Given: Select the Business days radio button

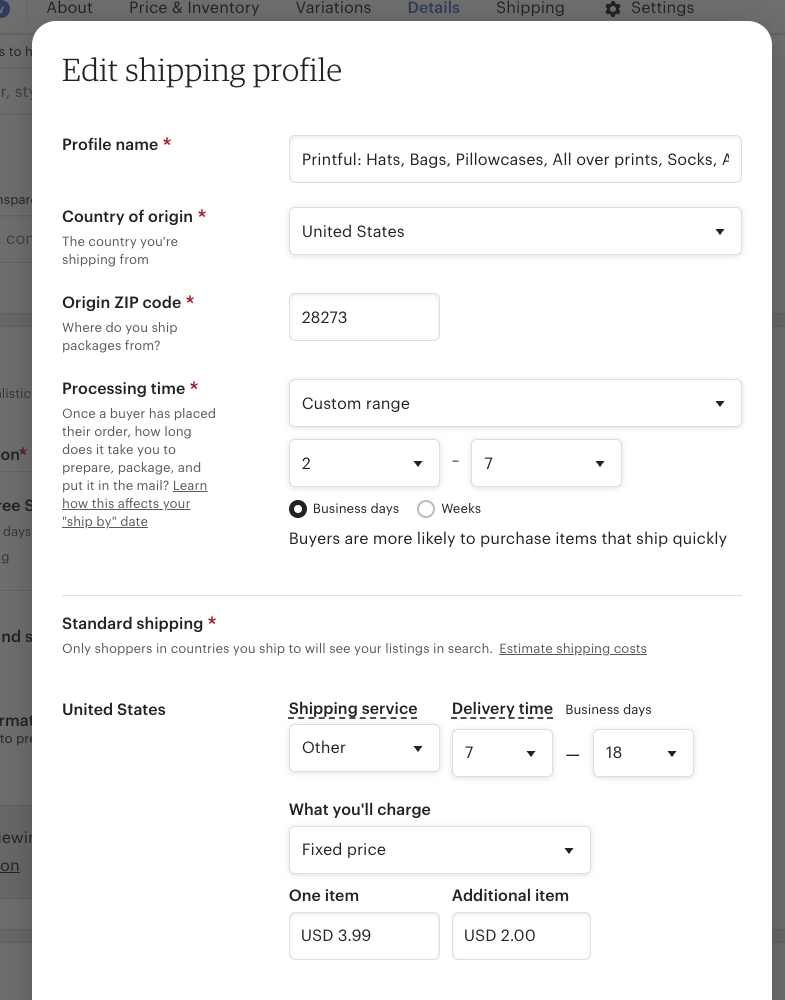Looking at the screenshot, I should (298, 509).
